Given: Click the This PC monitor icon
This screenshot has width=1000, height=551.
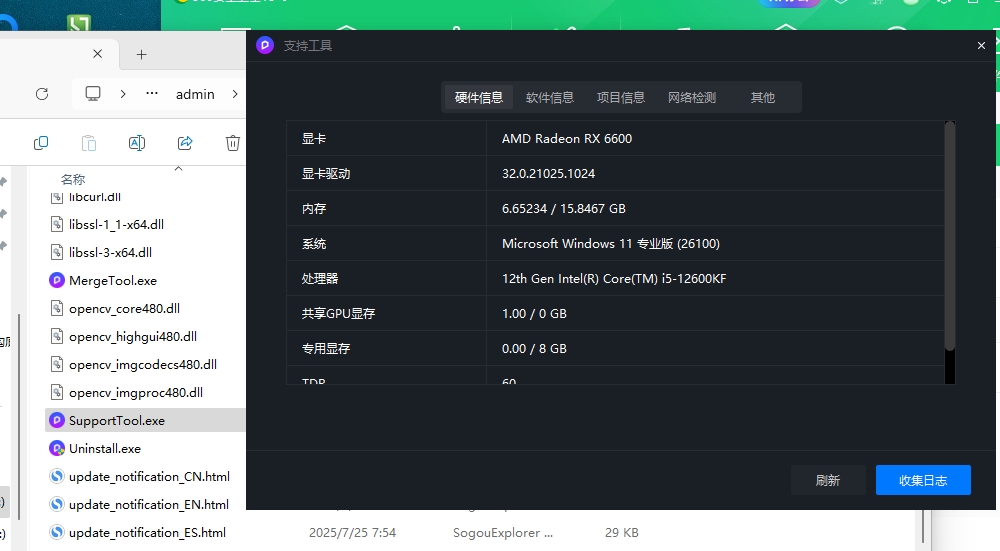Looking at the screenshot, I should point(93,94).
